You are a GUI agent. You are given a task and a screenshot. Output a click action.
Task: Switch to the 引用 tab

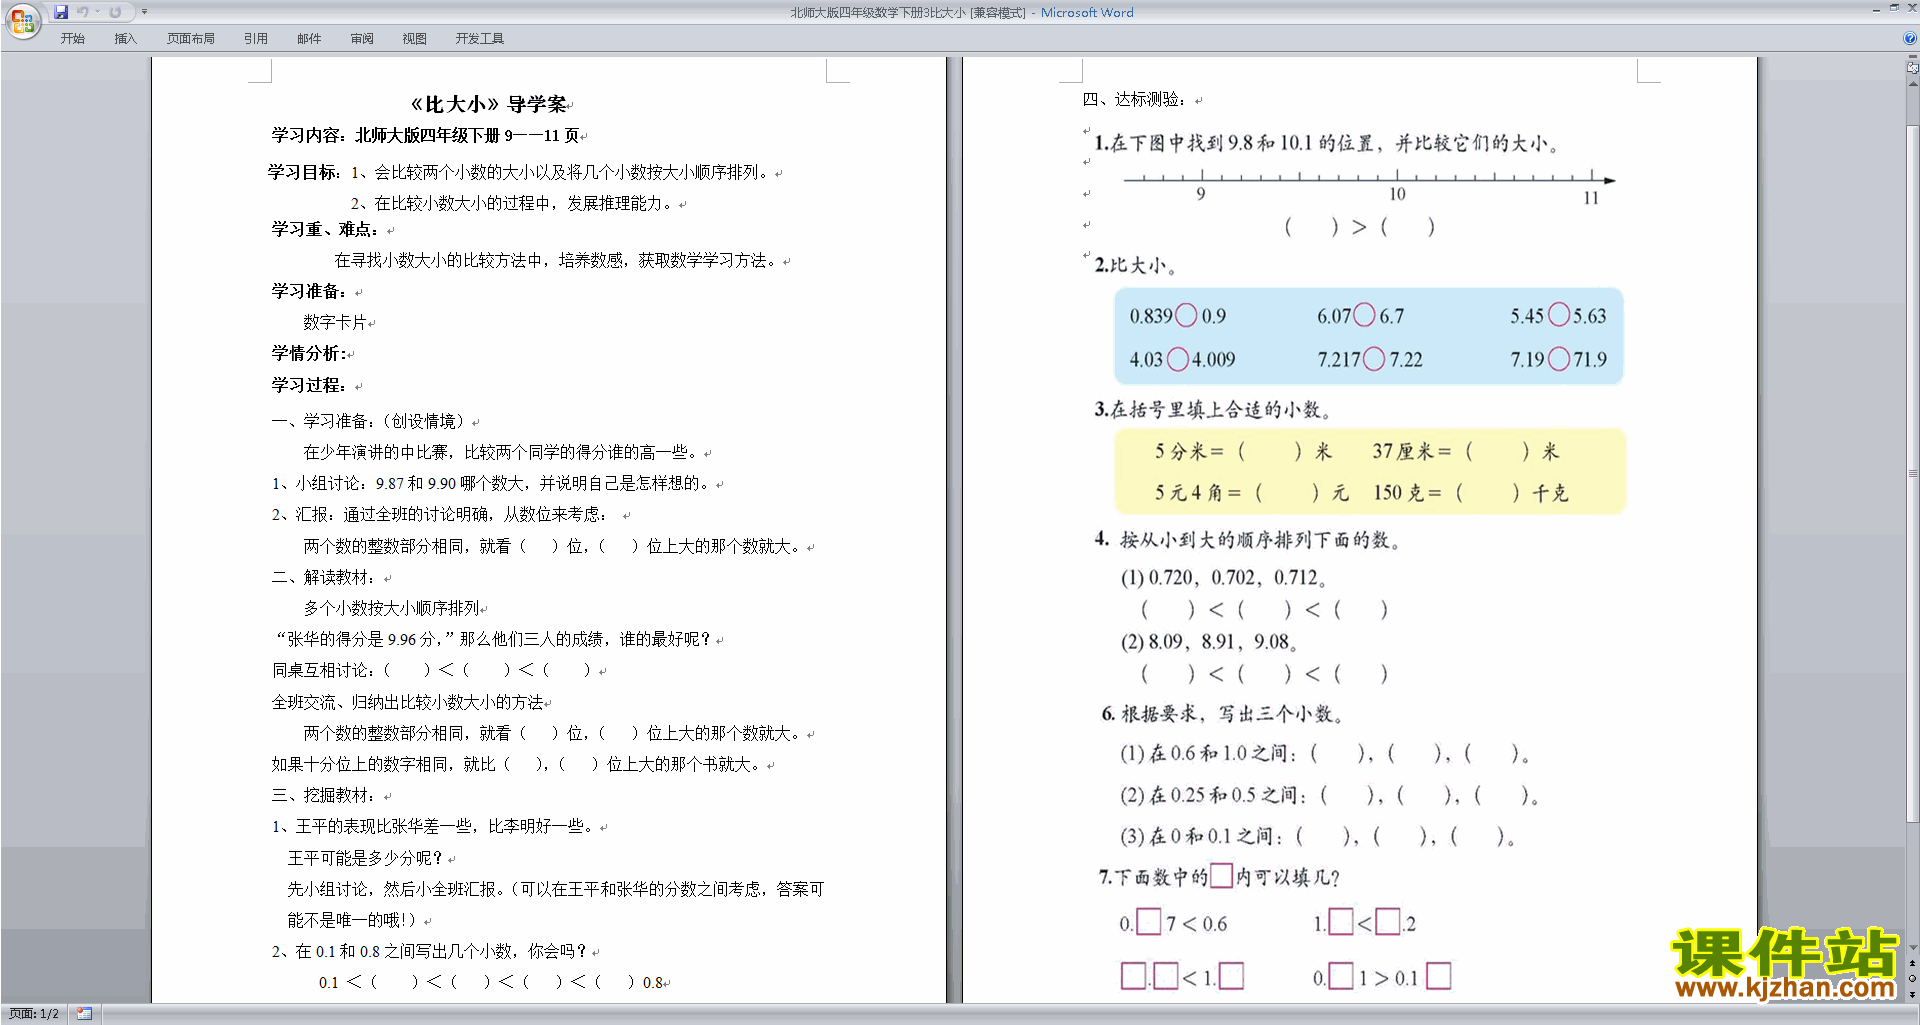256,39
